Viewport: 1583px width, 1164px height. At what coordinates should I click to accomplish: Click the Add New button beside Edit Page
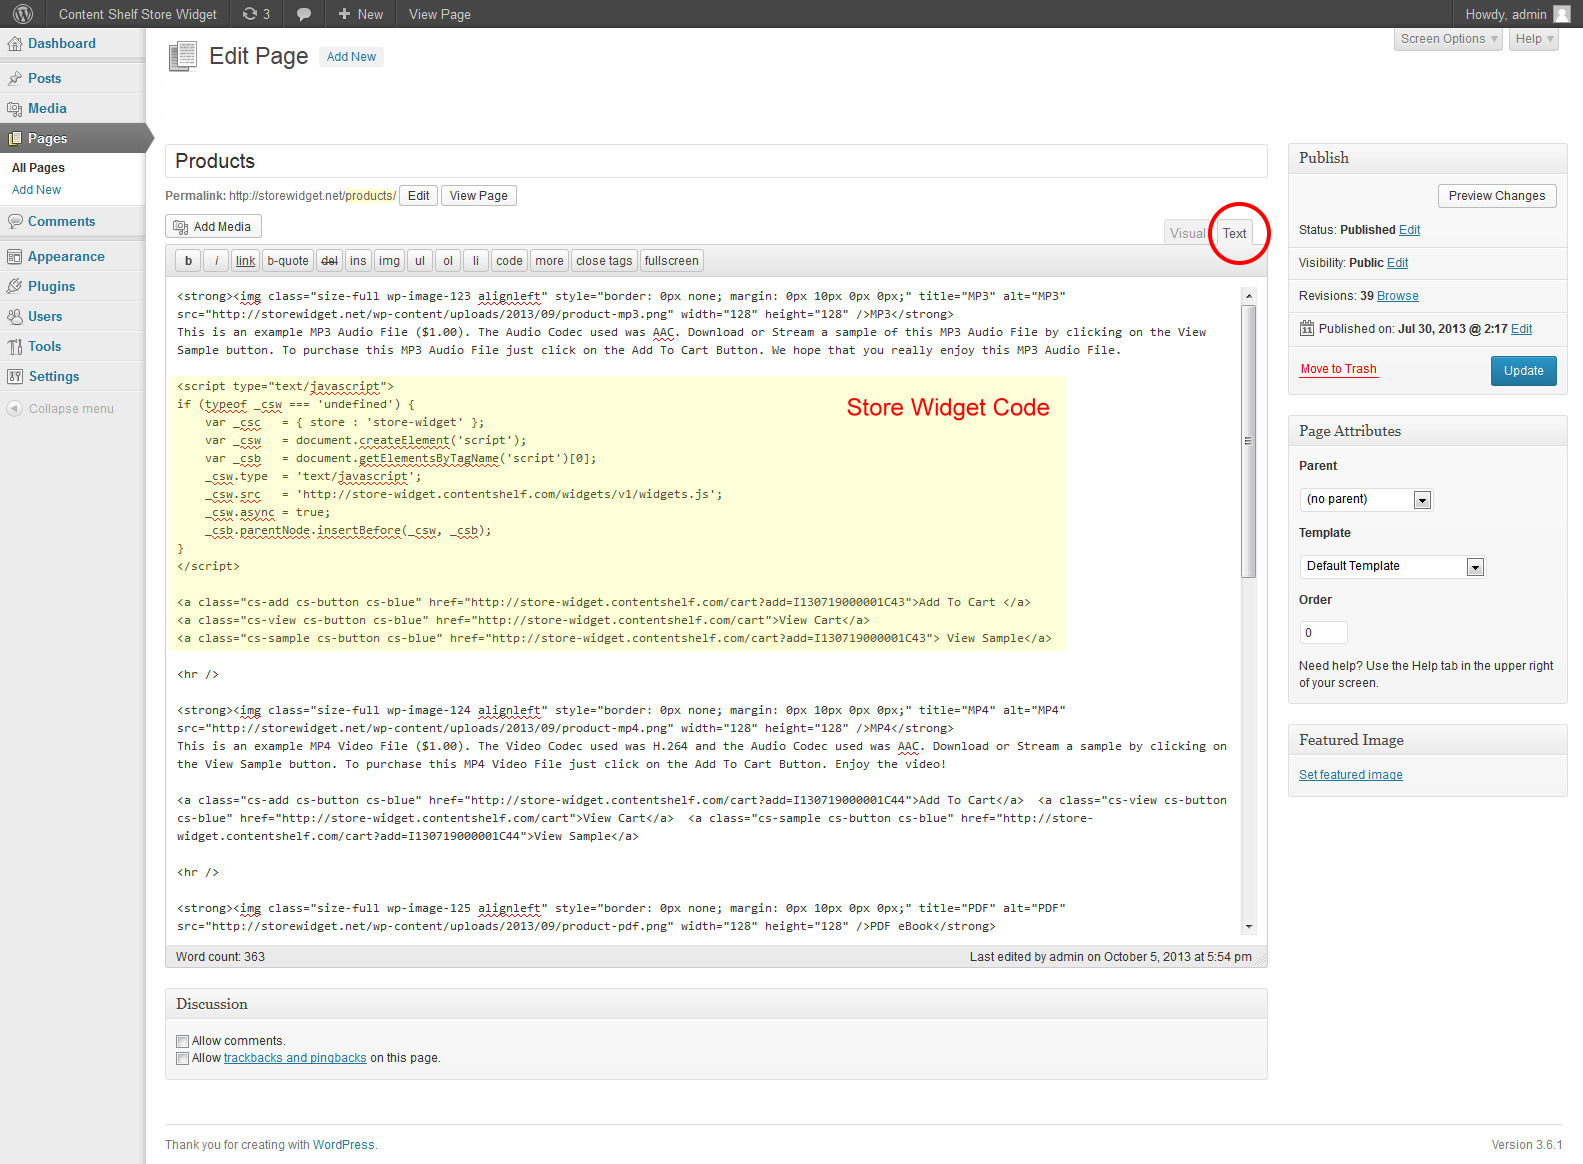351,57
